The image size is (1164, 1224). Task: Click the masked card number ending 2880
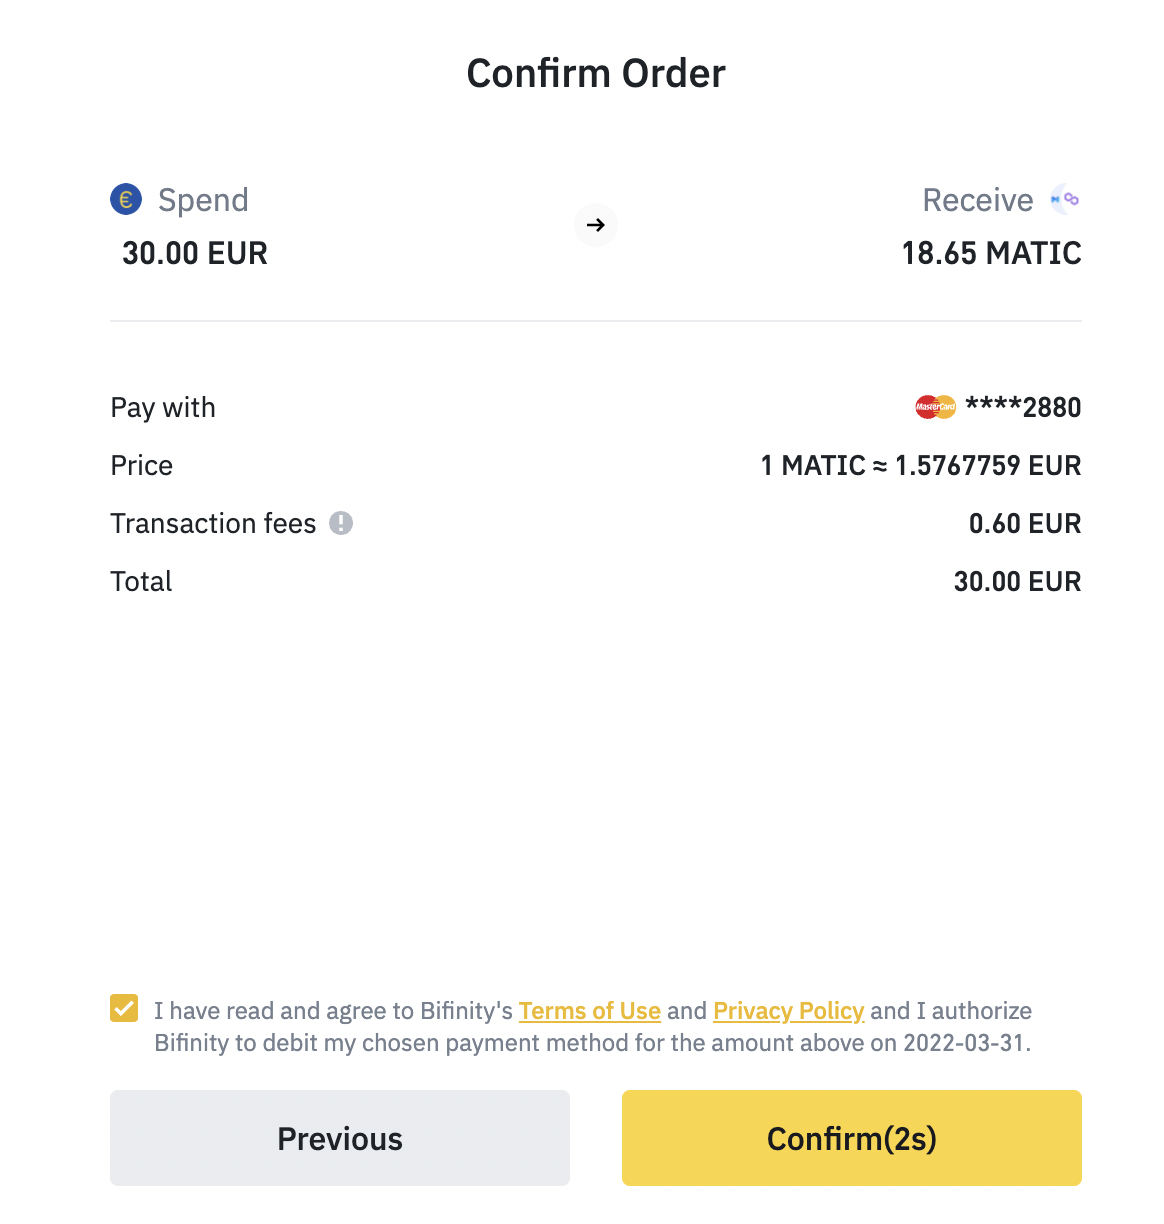click(x=1023, y=407)
